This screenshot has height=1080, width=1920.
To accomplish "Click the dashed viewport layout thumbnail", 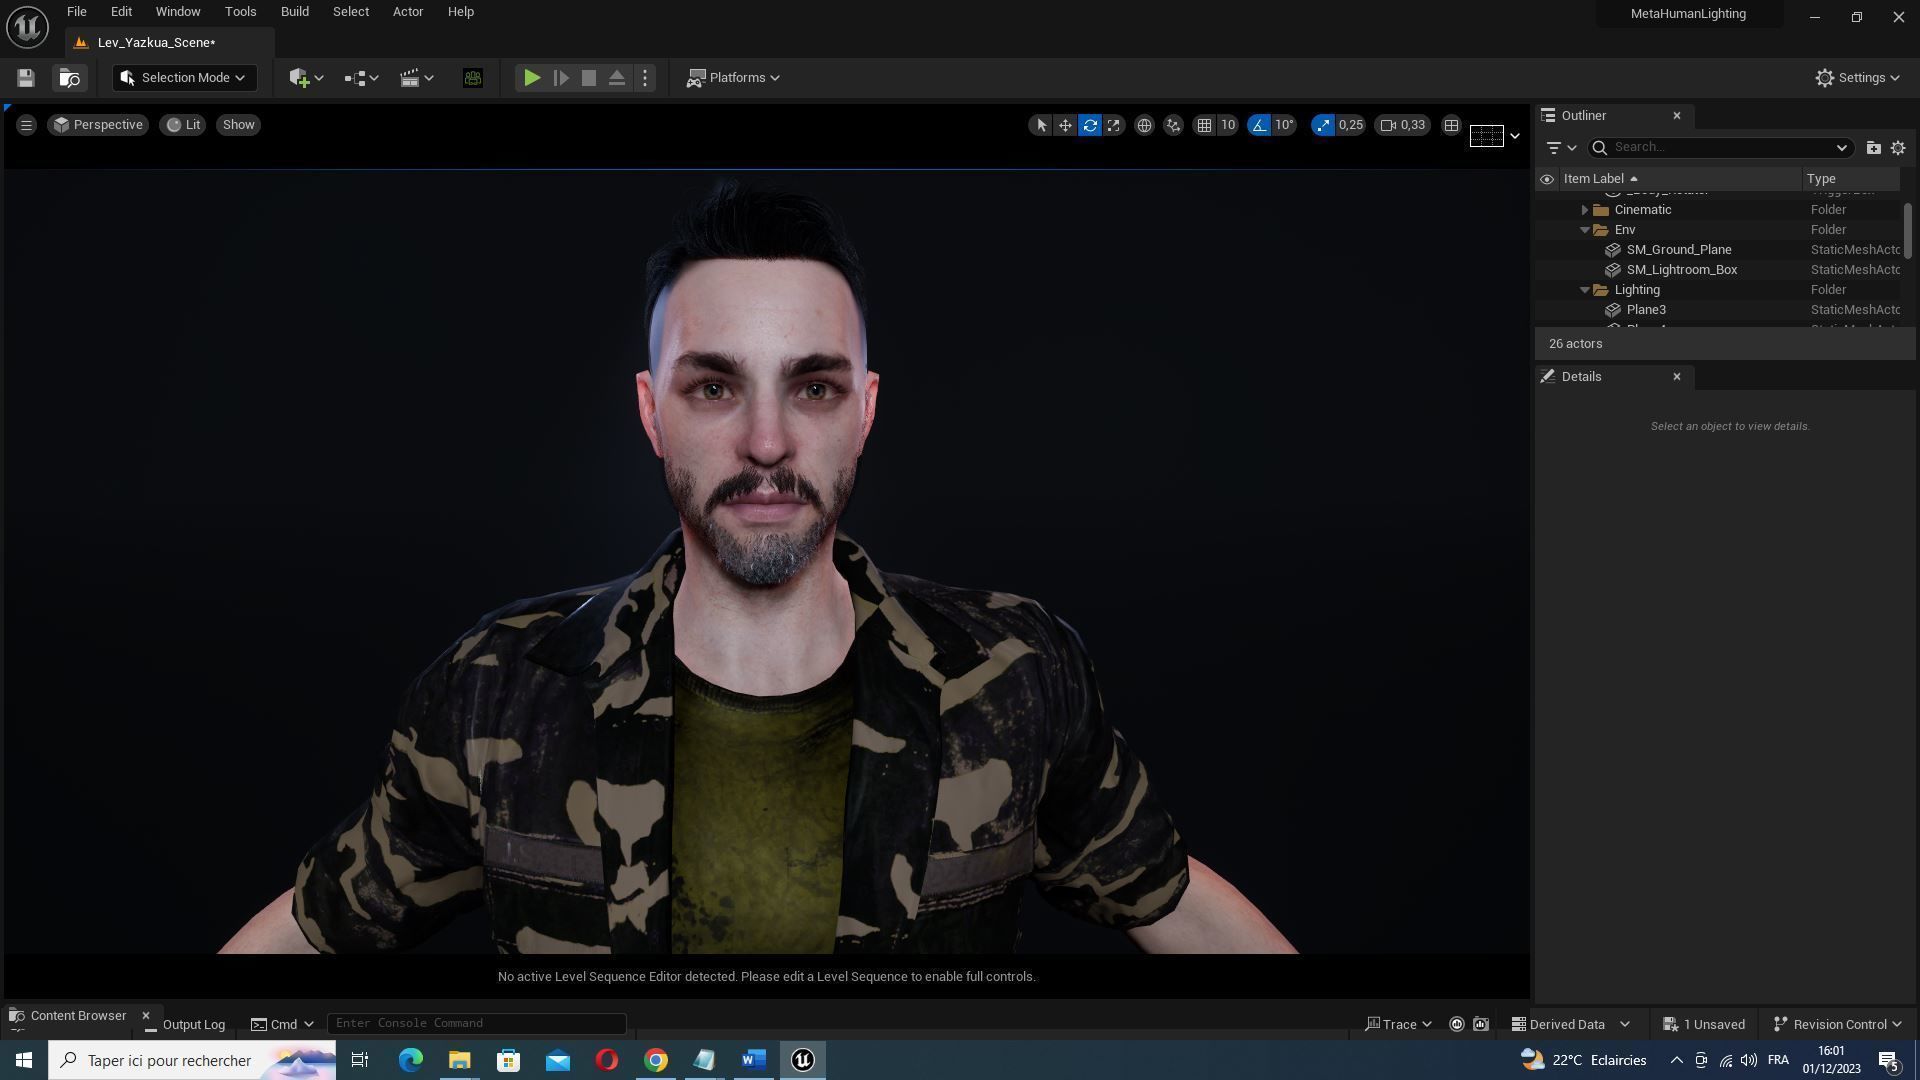I will [x=1486, y=136].
